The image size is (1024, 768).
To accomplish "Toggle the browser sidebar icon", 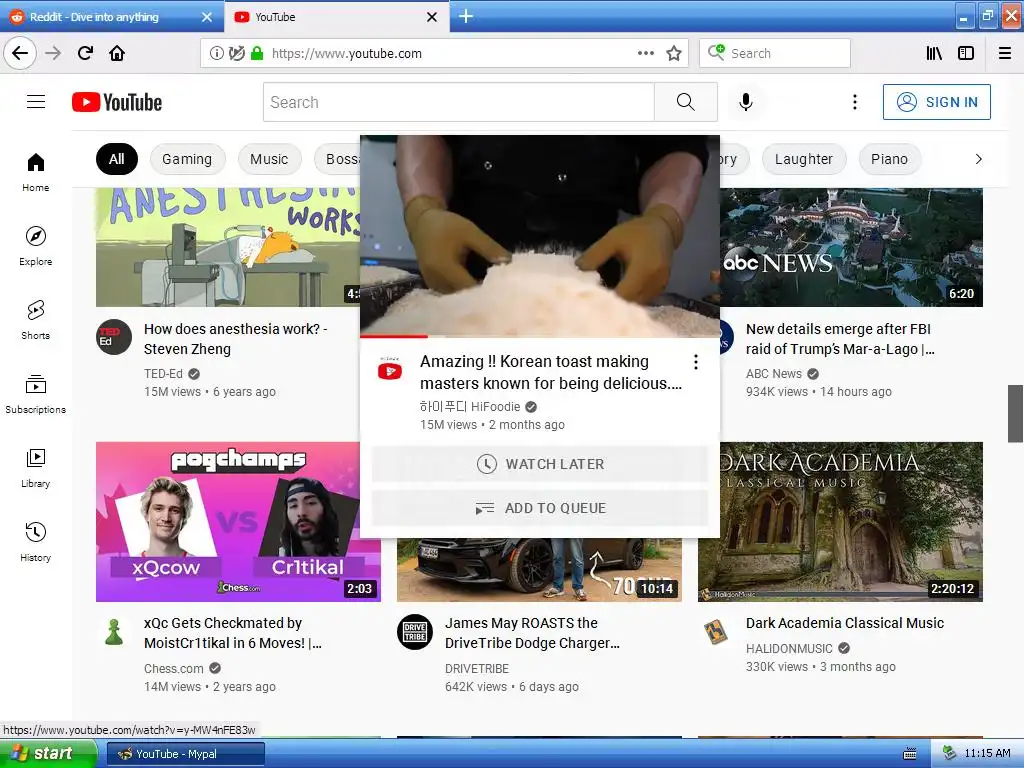I will click(x=966, y=53).
